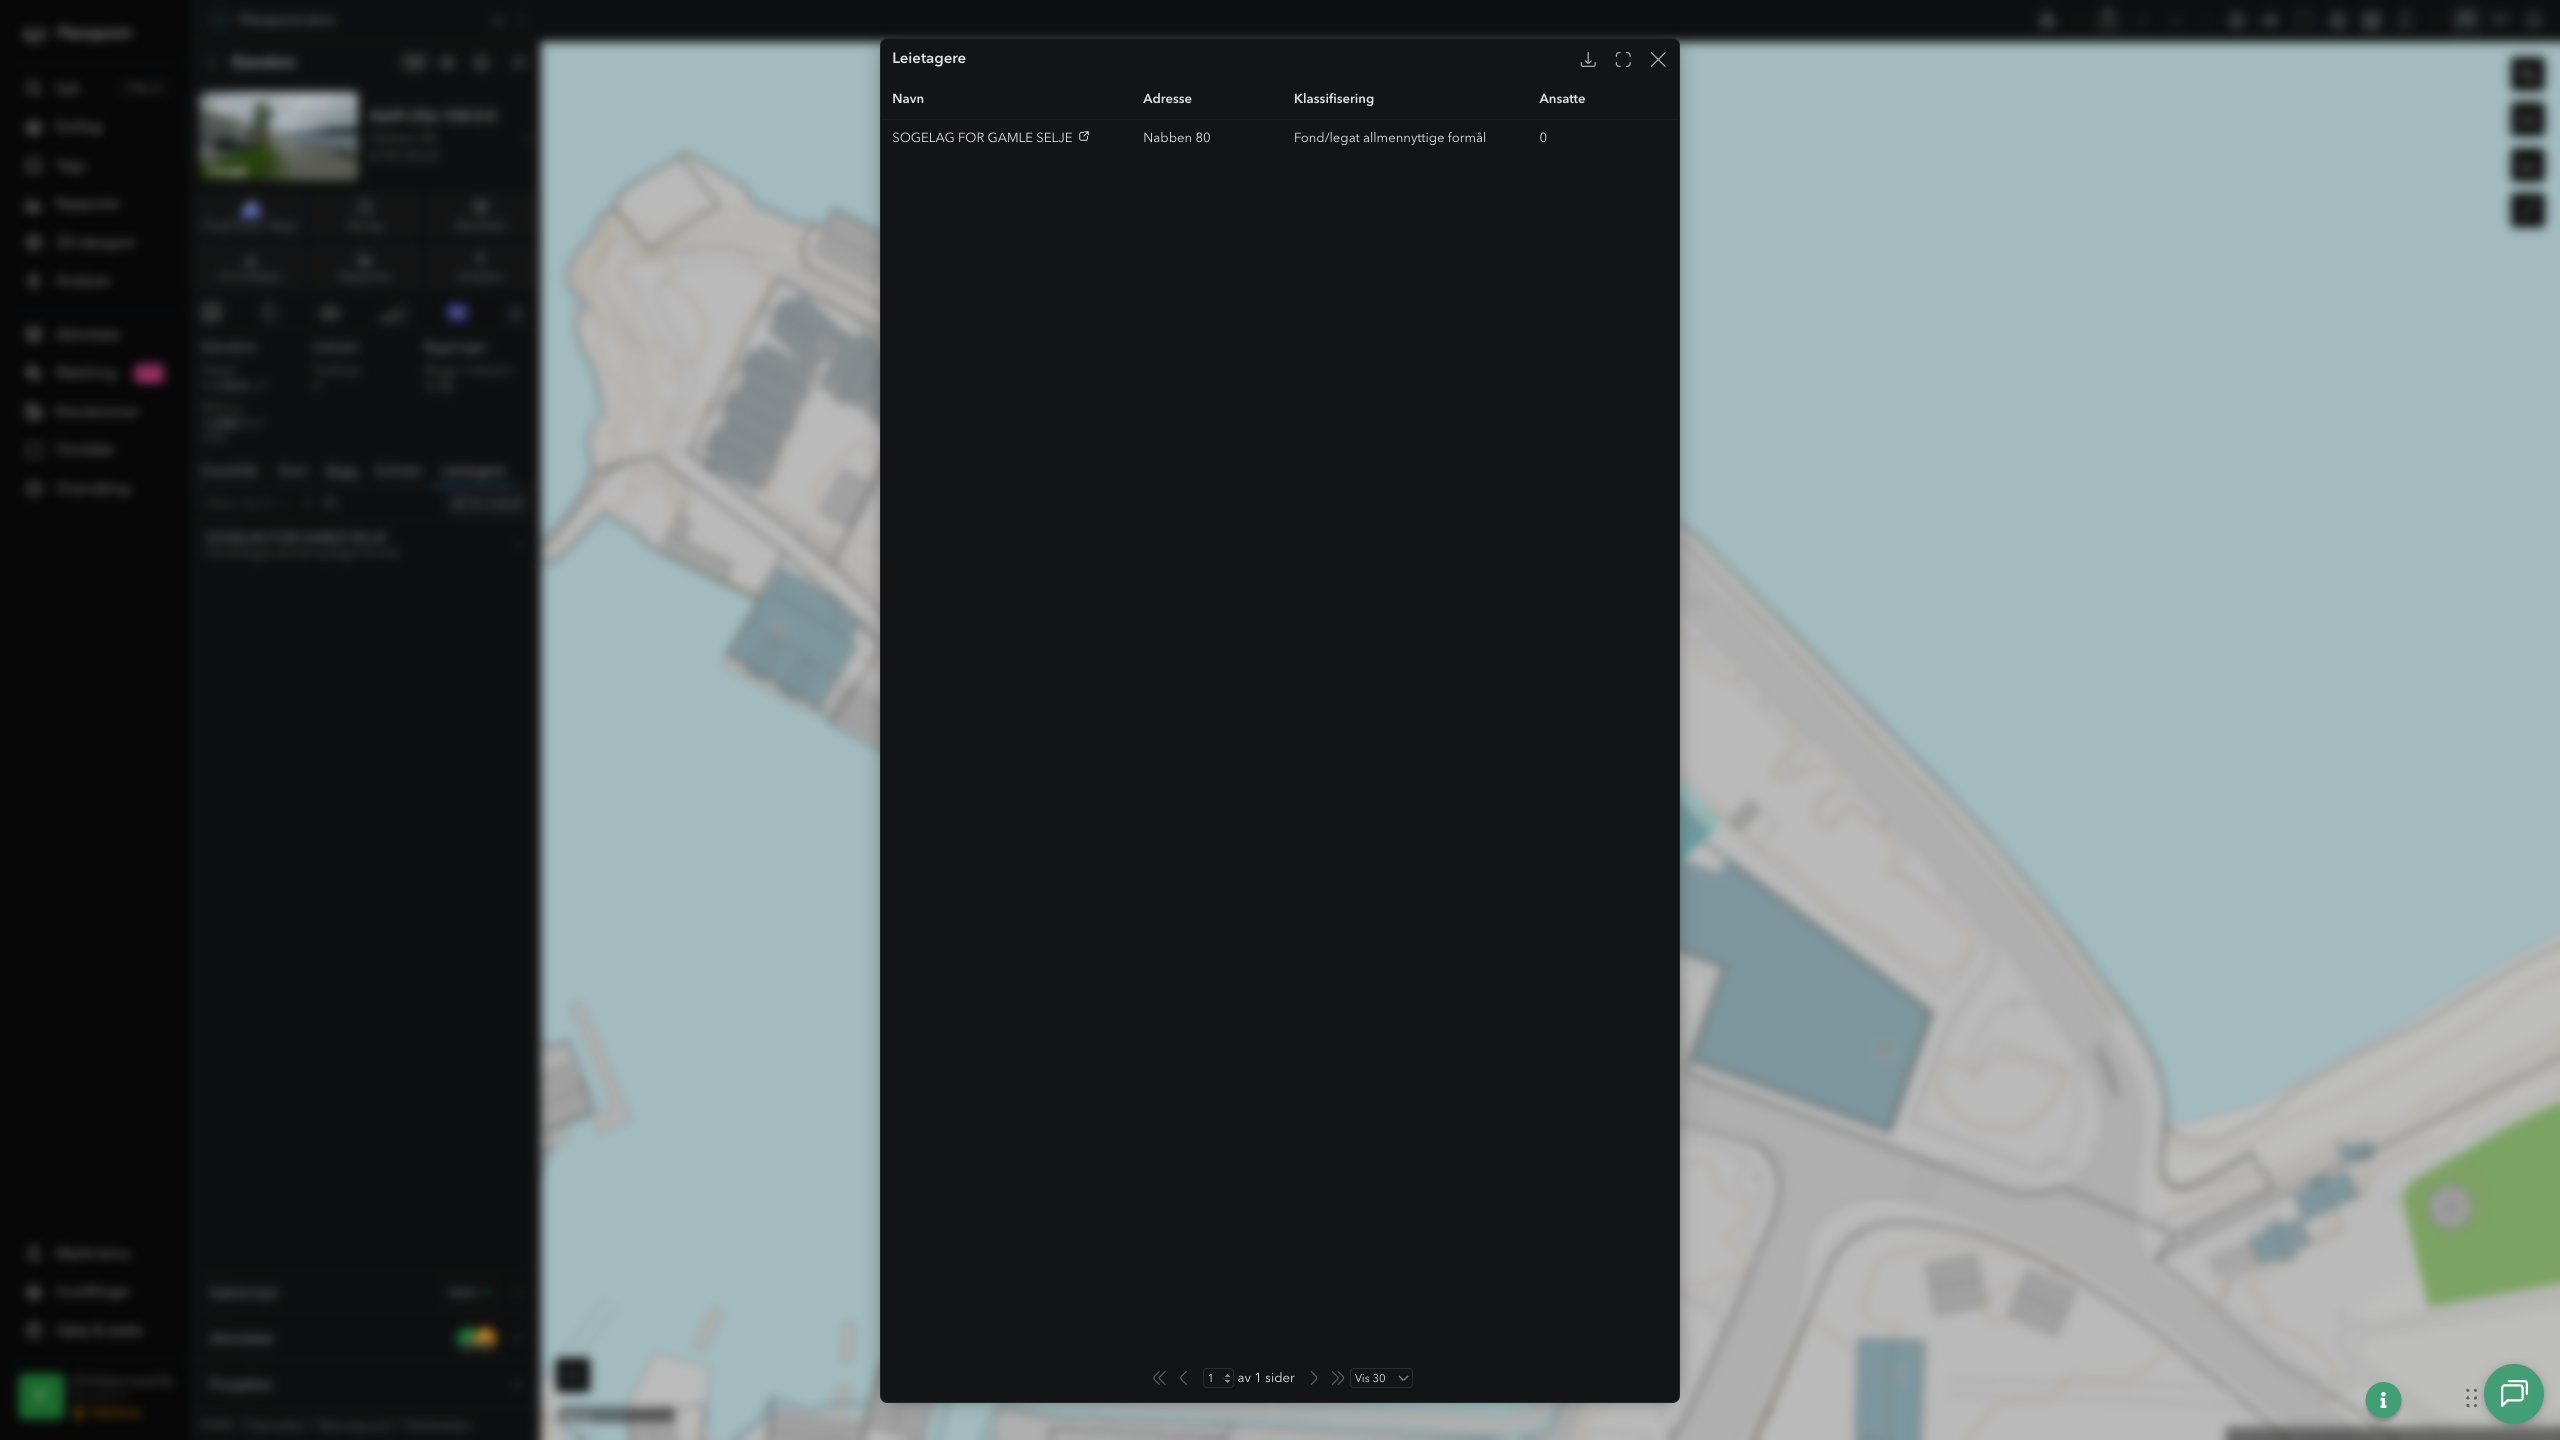Go to the next page of results

click(x=1314, y=1378)
